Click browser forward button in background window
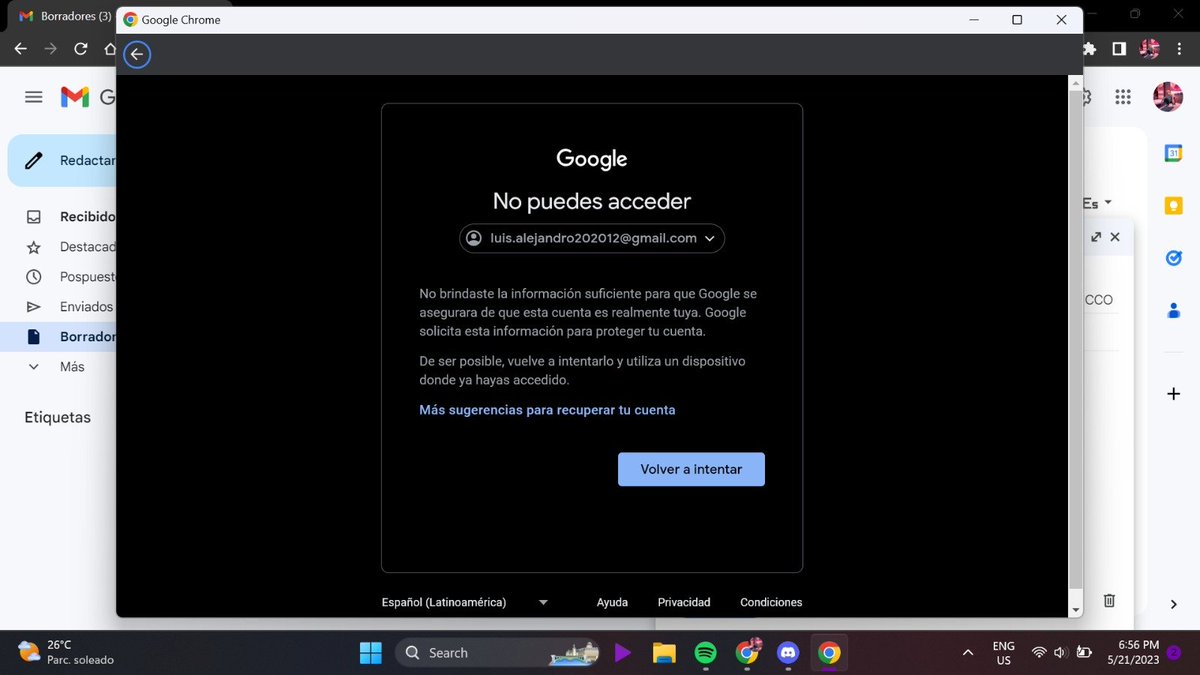Screen dimensions: 1200x675 pos(51,49)
